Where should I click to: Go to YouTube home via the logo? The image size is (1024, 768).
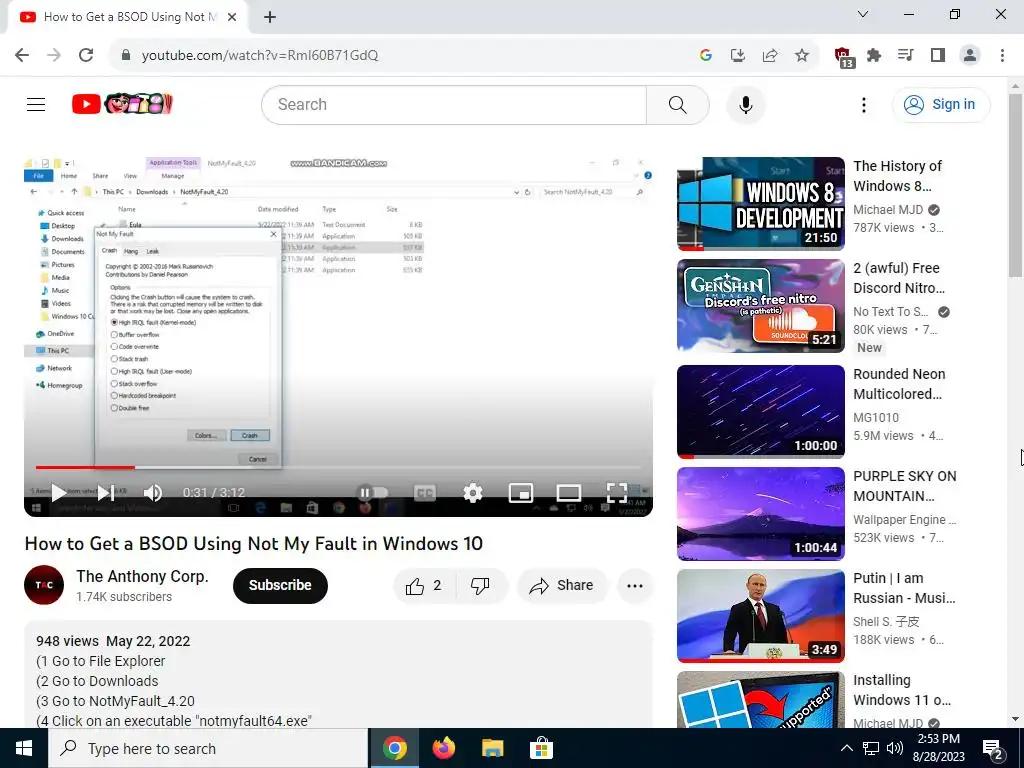coord(122,104)
